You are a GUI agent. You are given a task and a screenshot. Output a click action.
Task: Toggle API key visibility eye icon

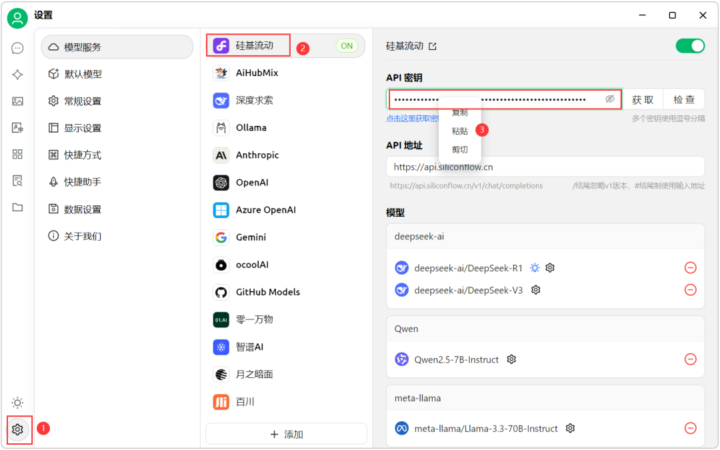[x=610, y=99]
